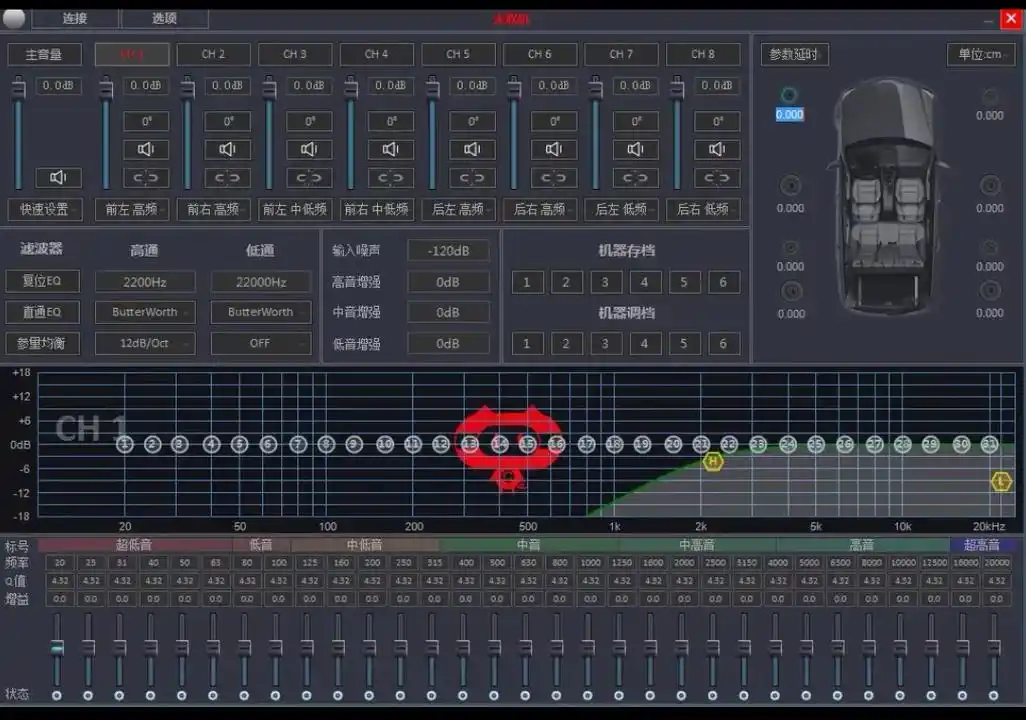Click preset slot 3 under 机器存档
Screen dimensions: 1026x720
(605, 282)
